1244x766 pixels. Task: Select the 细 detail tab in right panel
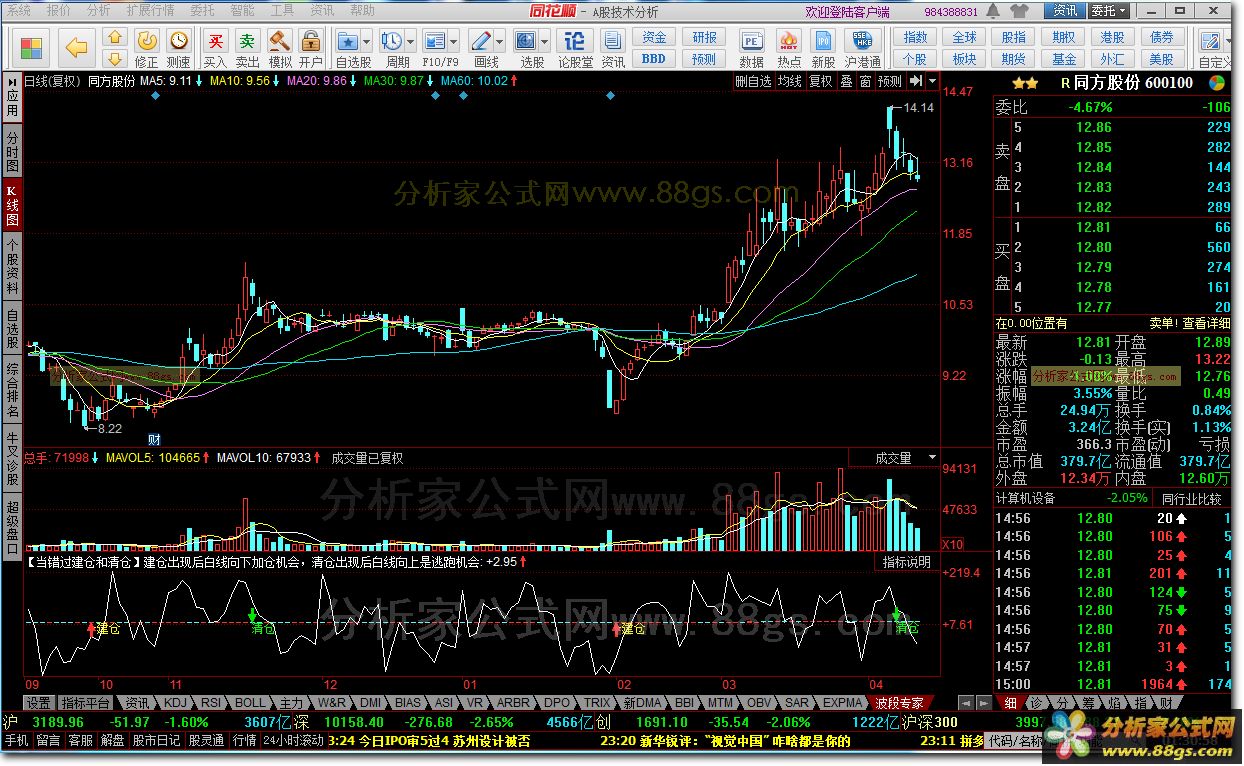(1012, 704)
